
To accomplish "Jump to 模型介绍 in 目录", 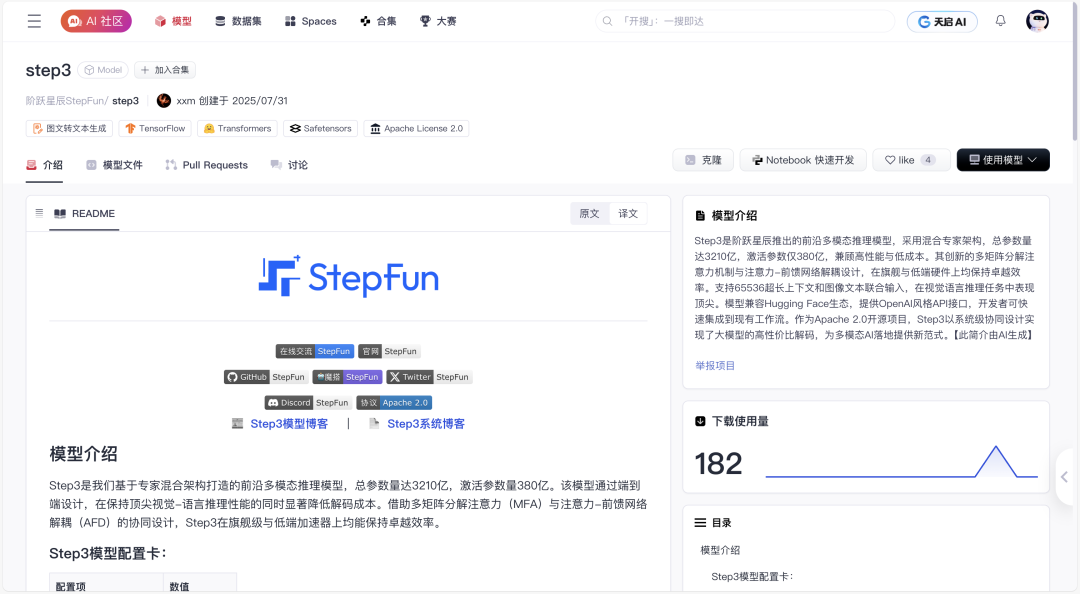I will tap(720, 550).
